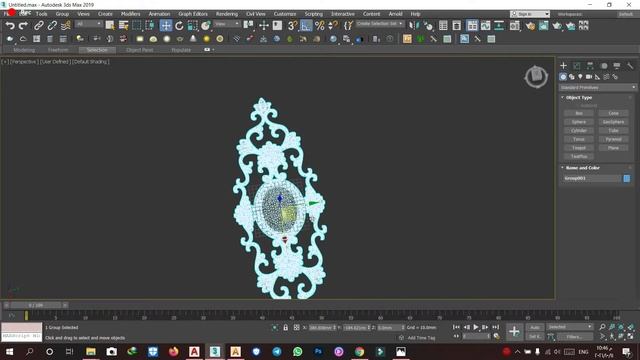Open the selection filter All dropdown
The width and height of the screenshot is (640, 360).
(x=88, y=24)
